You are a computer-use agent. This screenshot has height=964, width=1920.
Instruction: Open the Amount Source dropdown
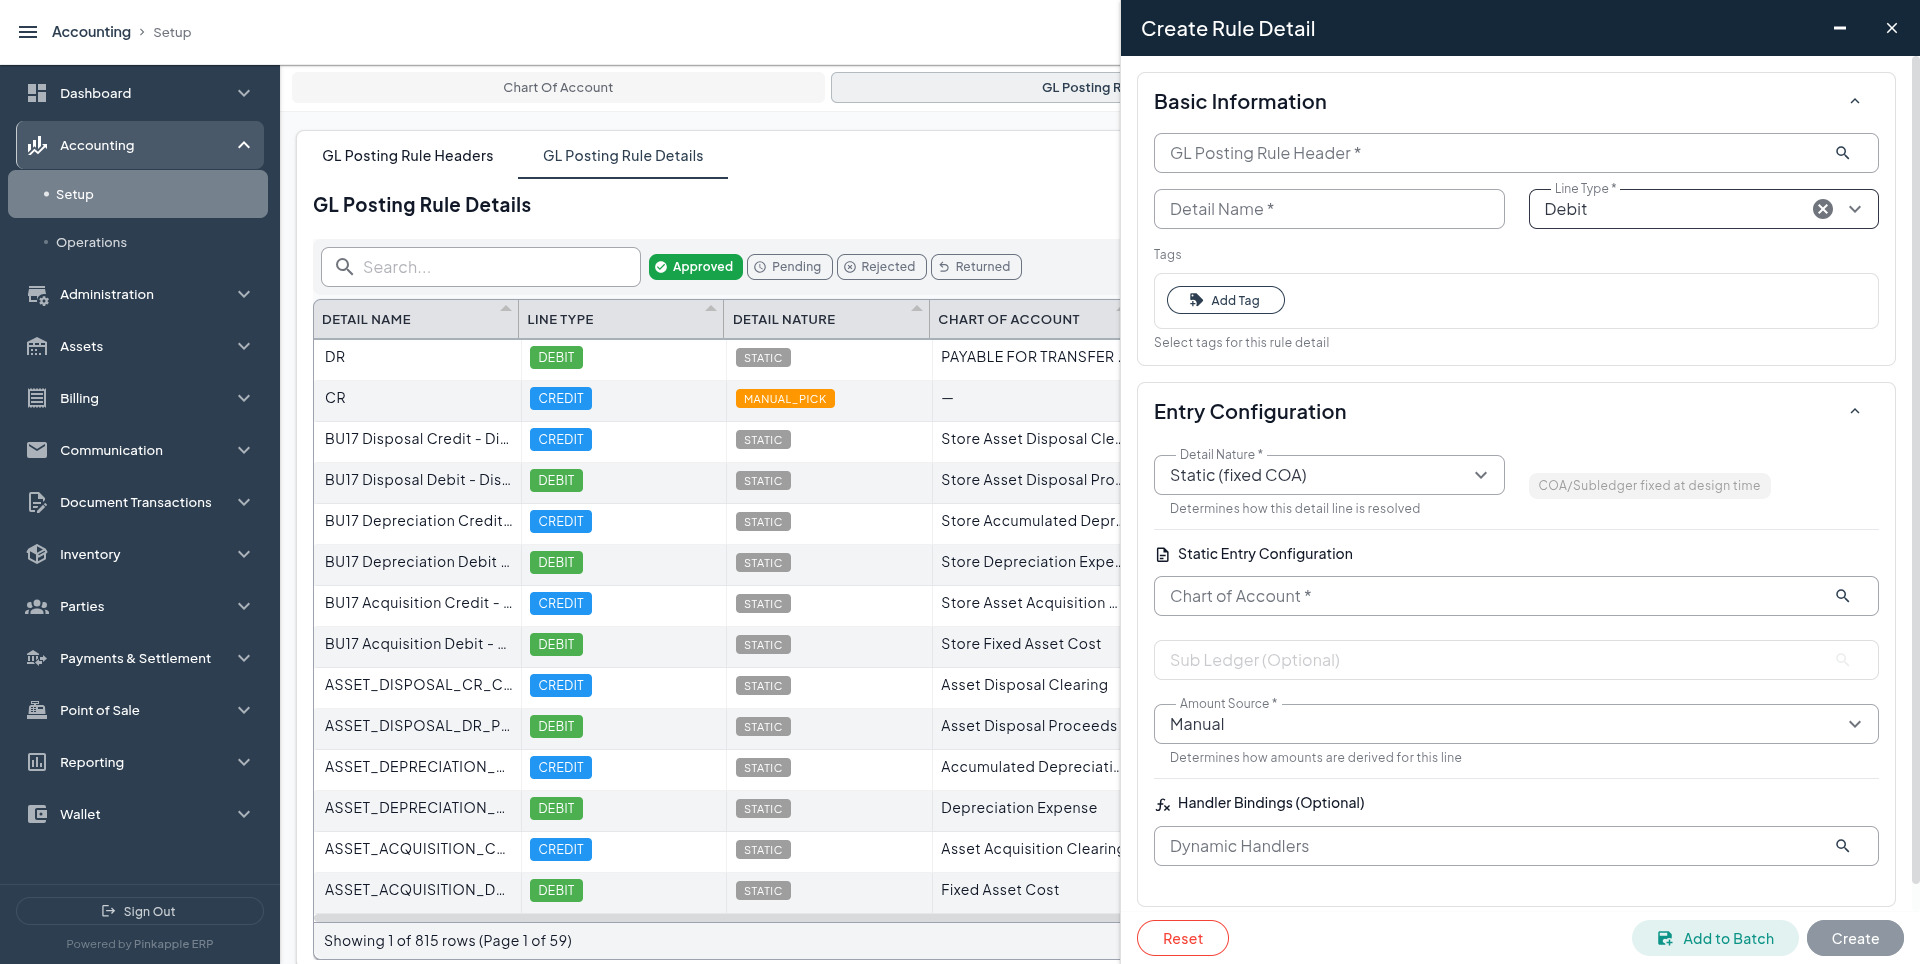click(x=1855, y=724)
